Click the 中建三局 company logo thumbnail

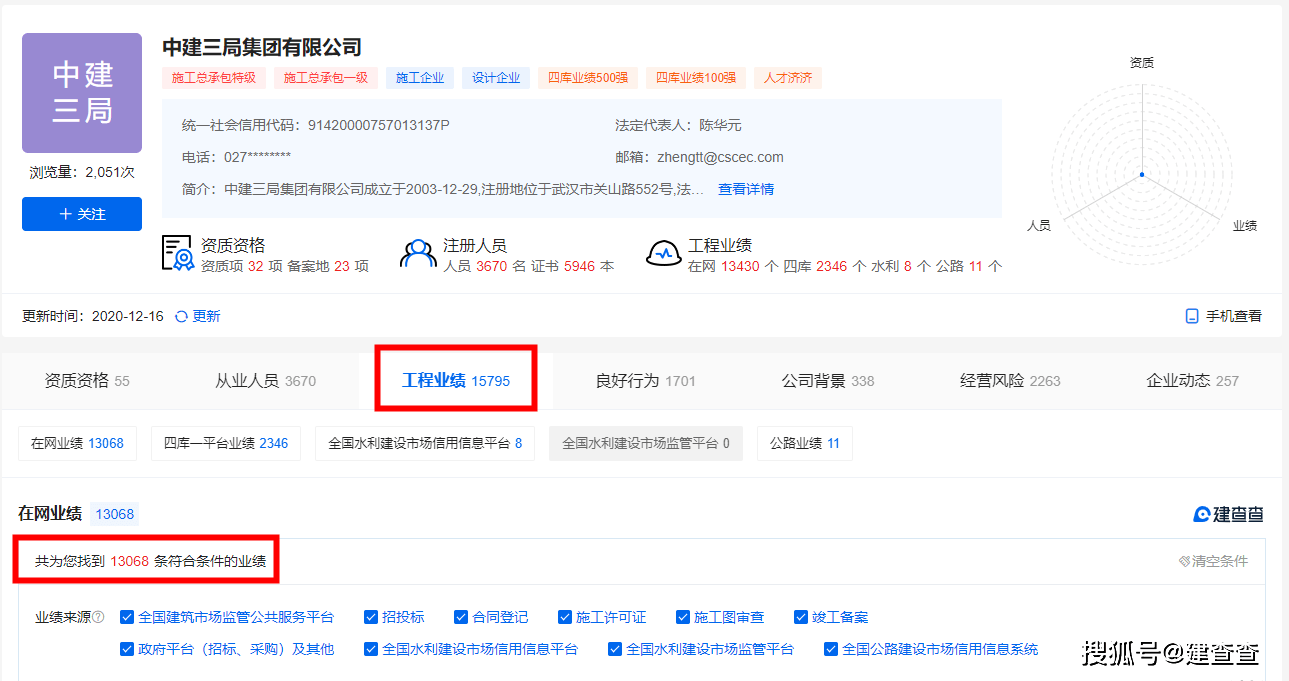pos(82,93)
